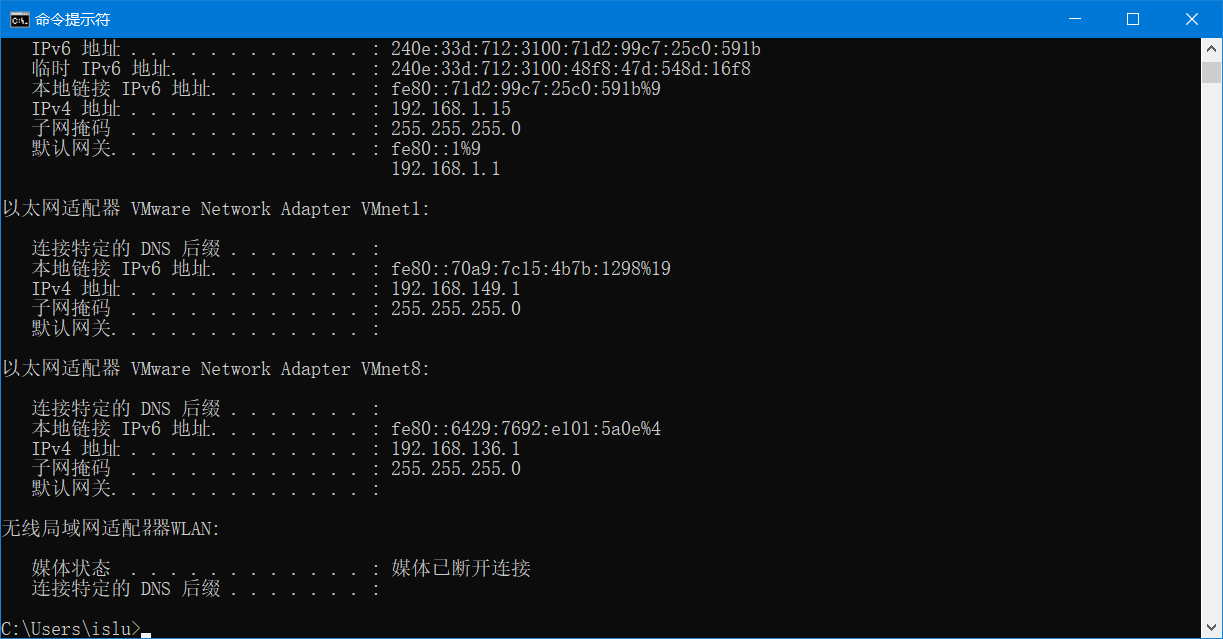This screenshot has height=639, width=1223.
Task: Click the WLAN adapter section heading
Action: tap(110, 528)
